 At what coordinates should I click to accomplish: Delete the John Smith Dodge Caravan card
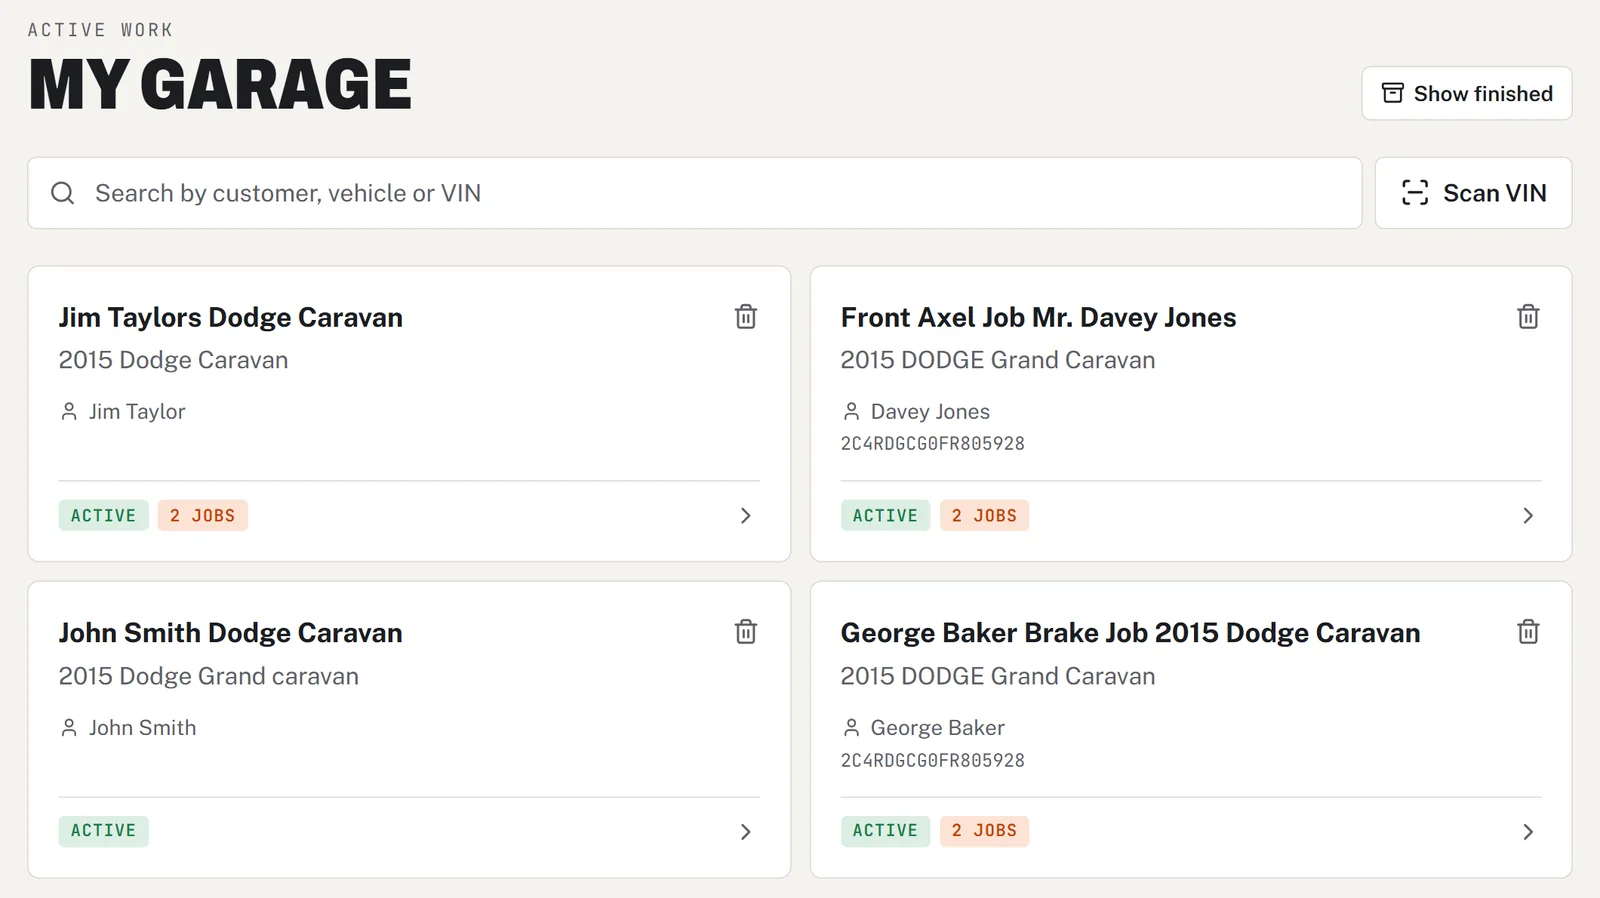746,632
